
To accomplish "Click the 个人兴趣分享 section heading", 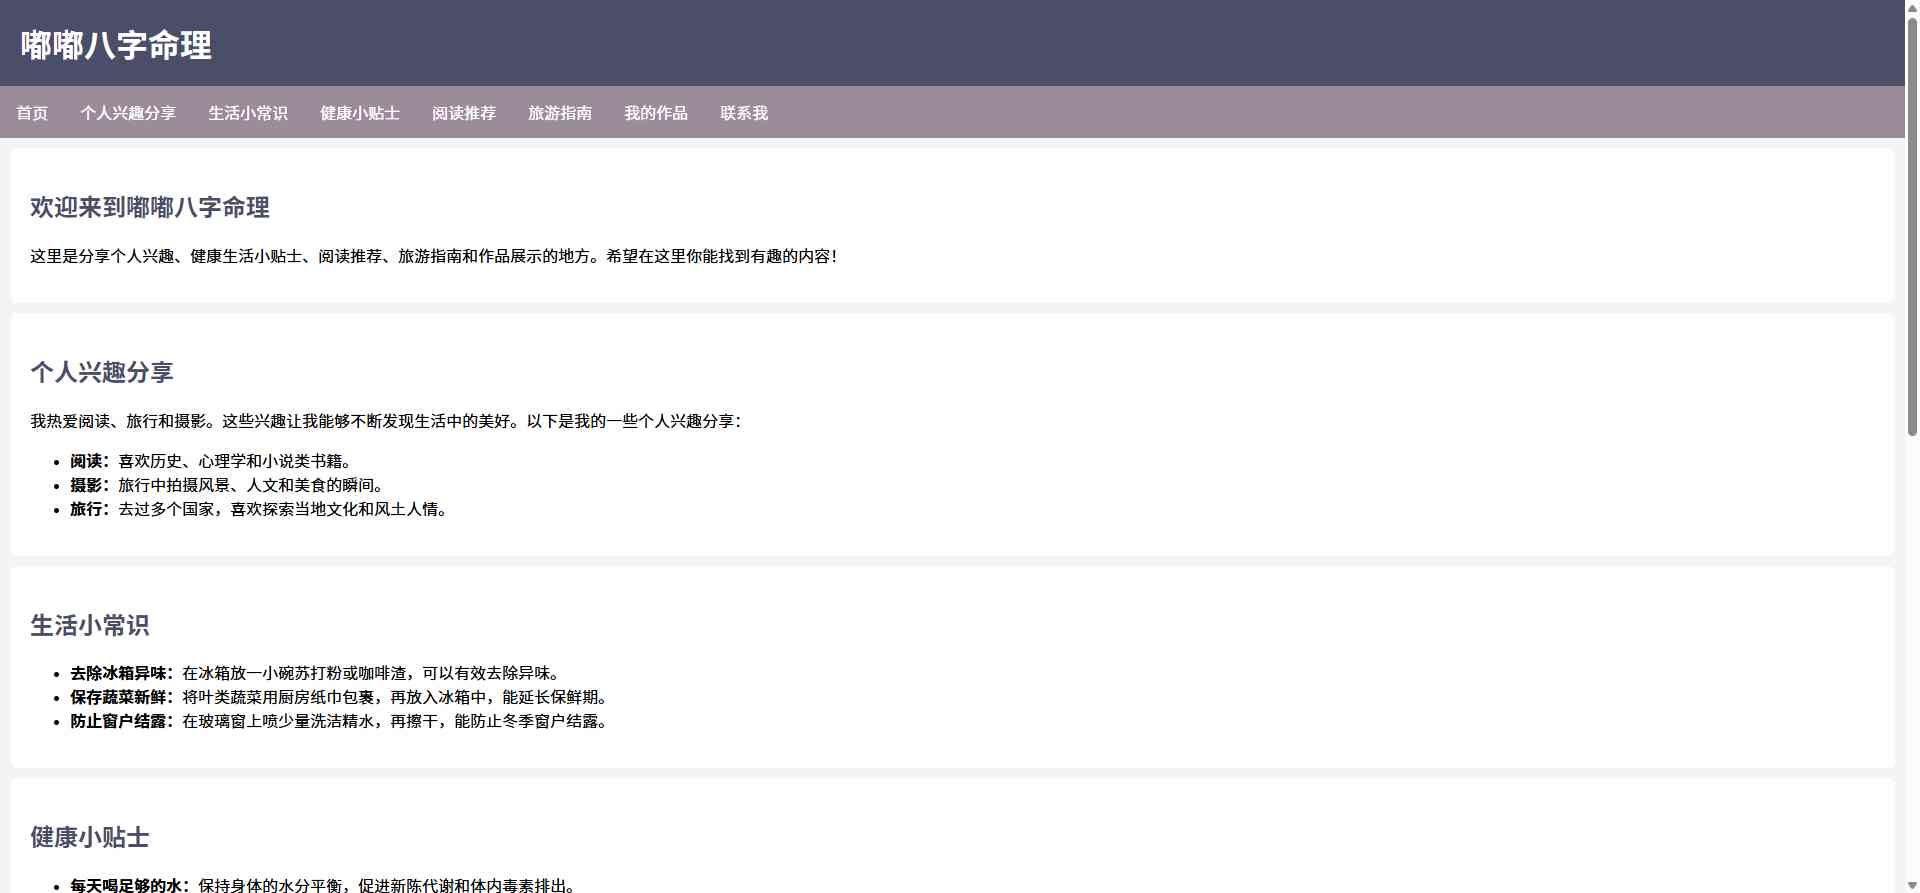I will coord(102,372).
